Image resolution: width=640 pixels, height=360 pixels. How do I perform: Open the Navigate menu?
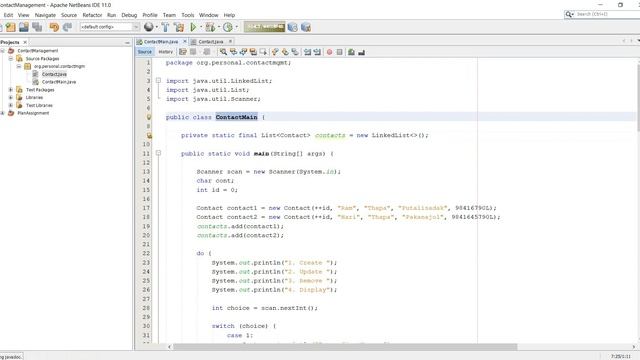pyautogui.click(x=45, y=15)
